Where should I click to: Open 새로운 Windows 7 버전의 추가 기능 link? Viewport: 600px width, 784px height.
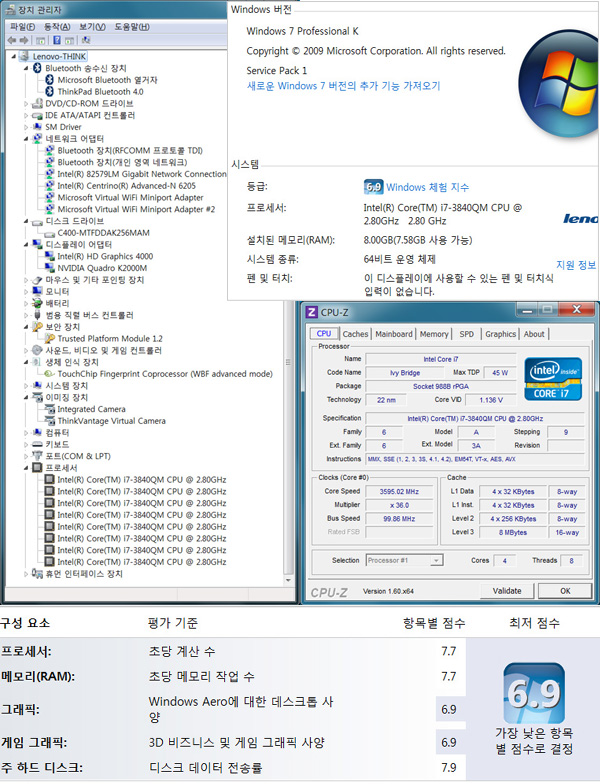(344, 86)
